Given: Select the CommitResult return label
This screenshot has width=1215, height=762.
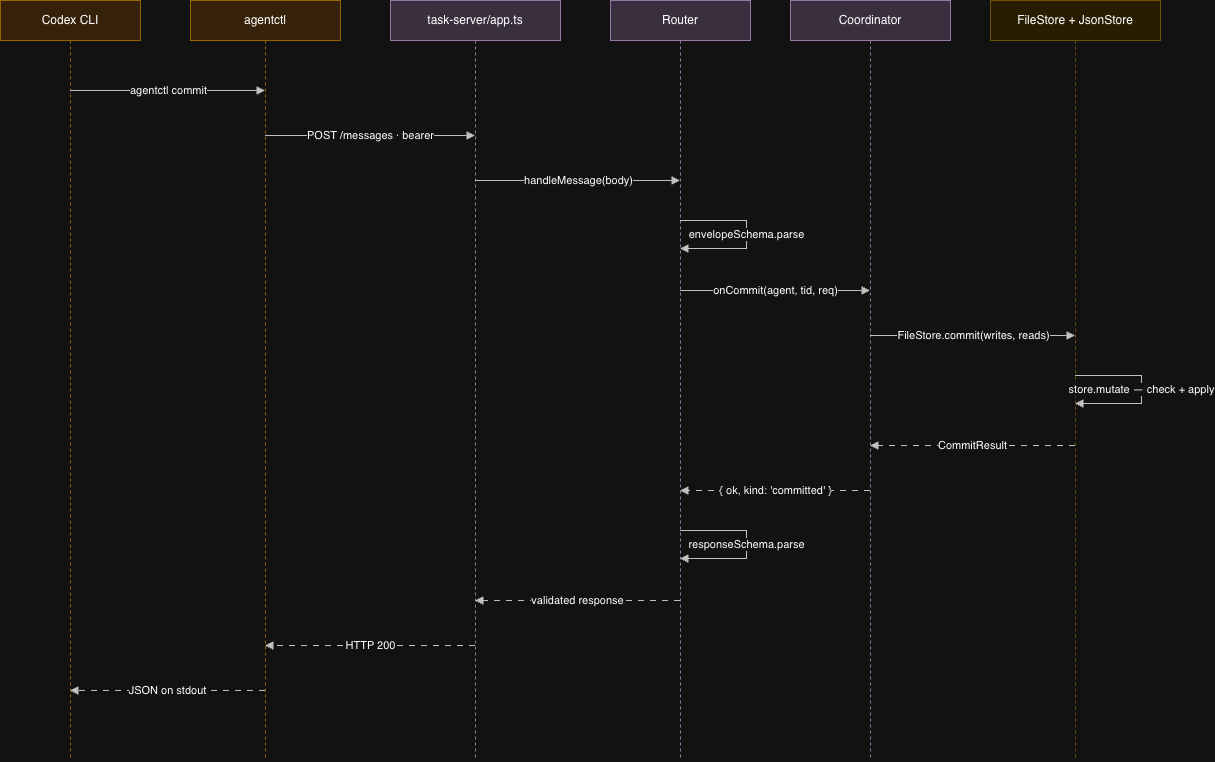Looking at the screenshot, I should click(x=972, y=445).
